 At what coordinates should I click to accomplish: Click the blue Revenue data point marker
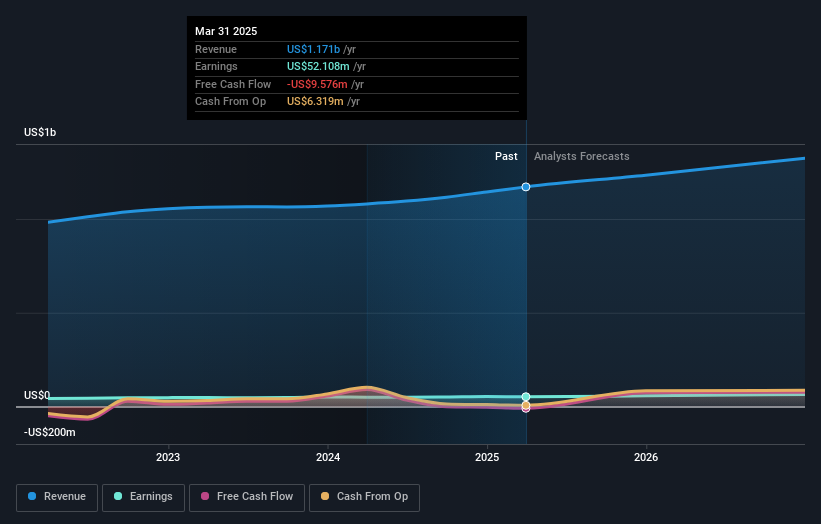pos(526,187)
